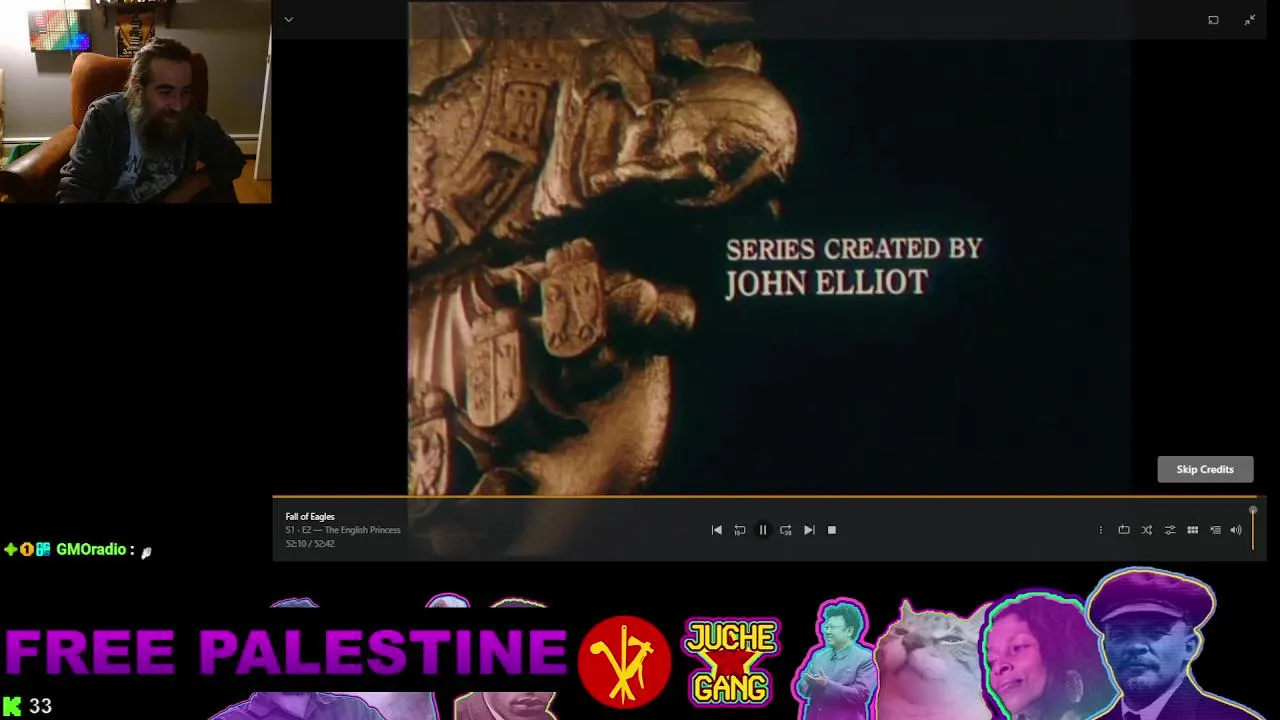
Task: Toggle repeat mode
Action: tap(1123, 530)
